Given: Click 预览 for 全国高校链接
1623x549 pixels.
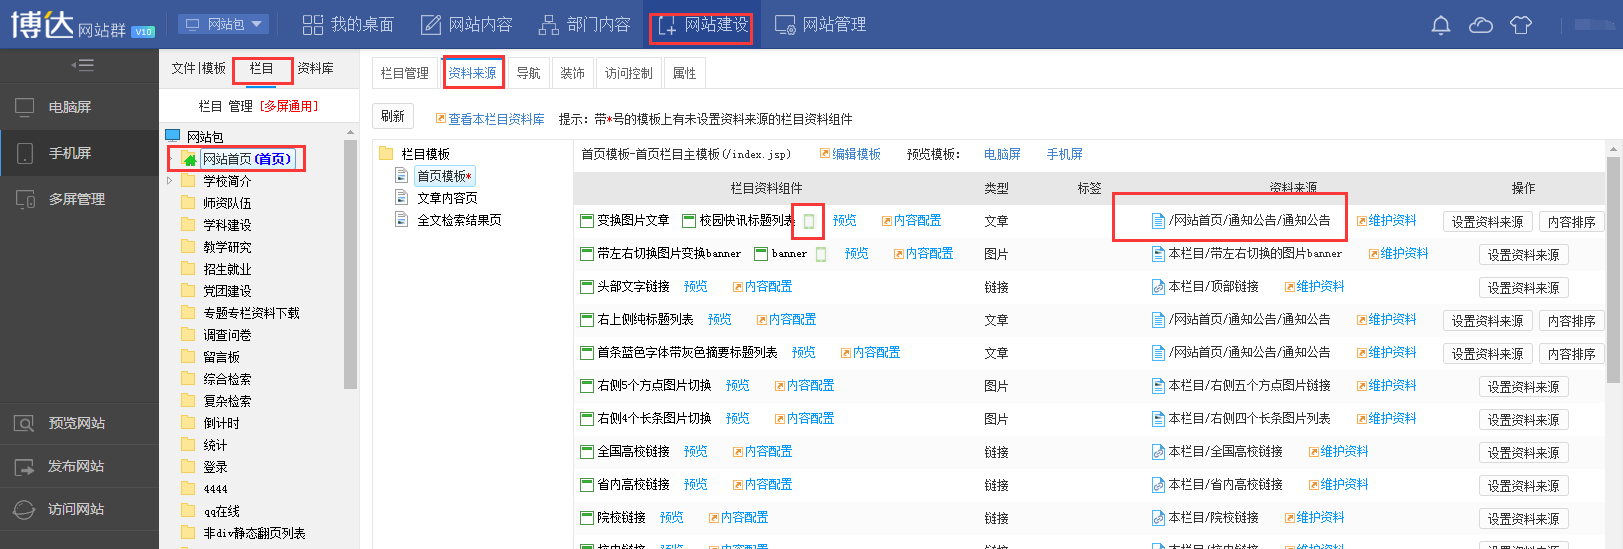Looking at the screenshot, I should point(696,451).
